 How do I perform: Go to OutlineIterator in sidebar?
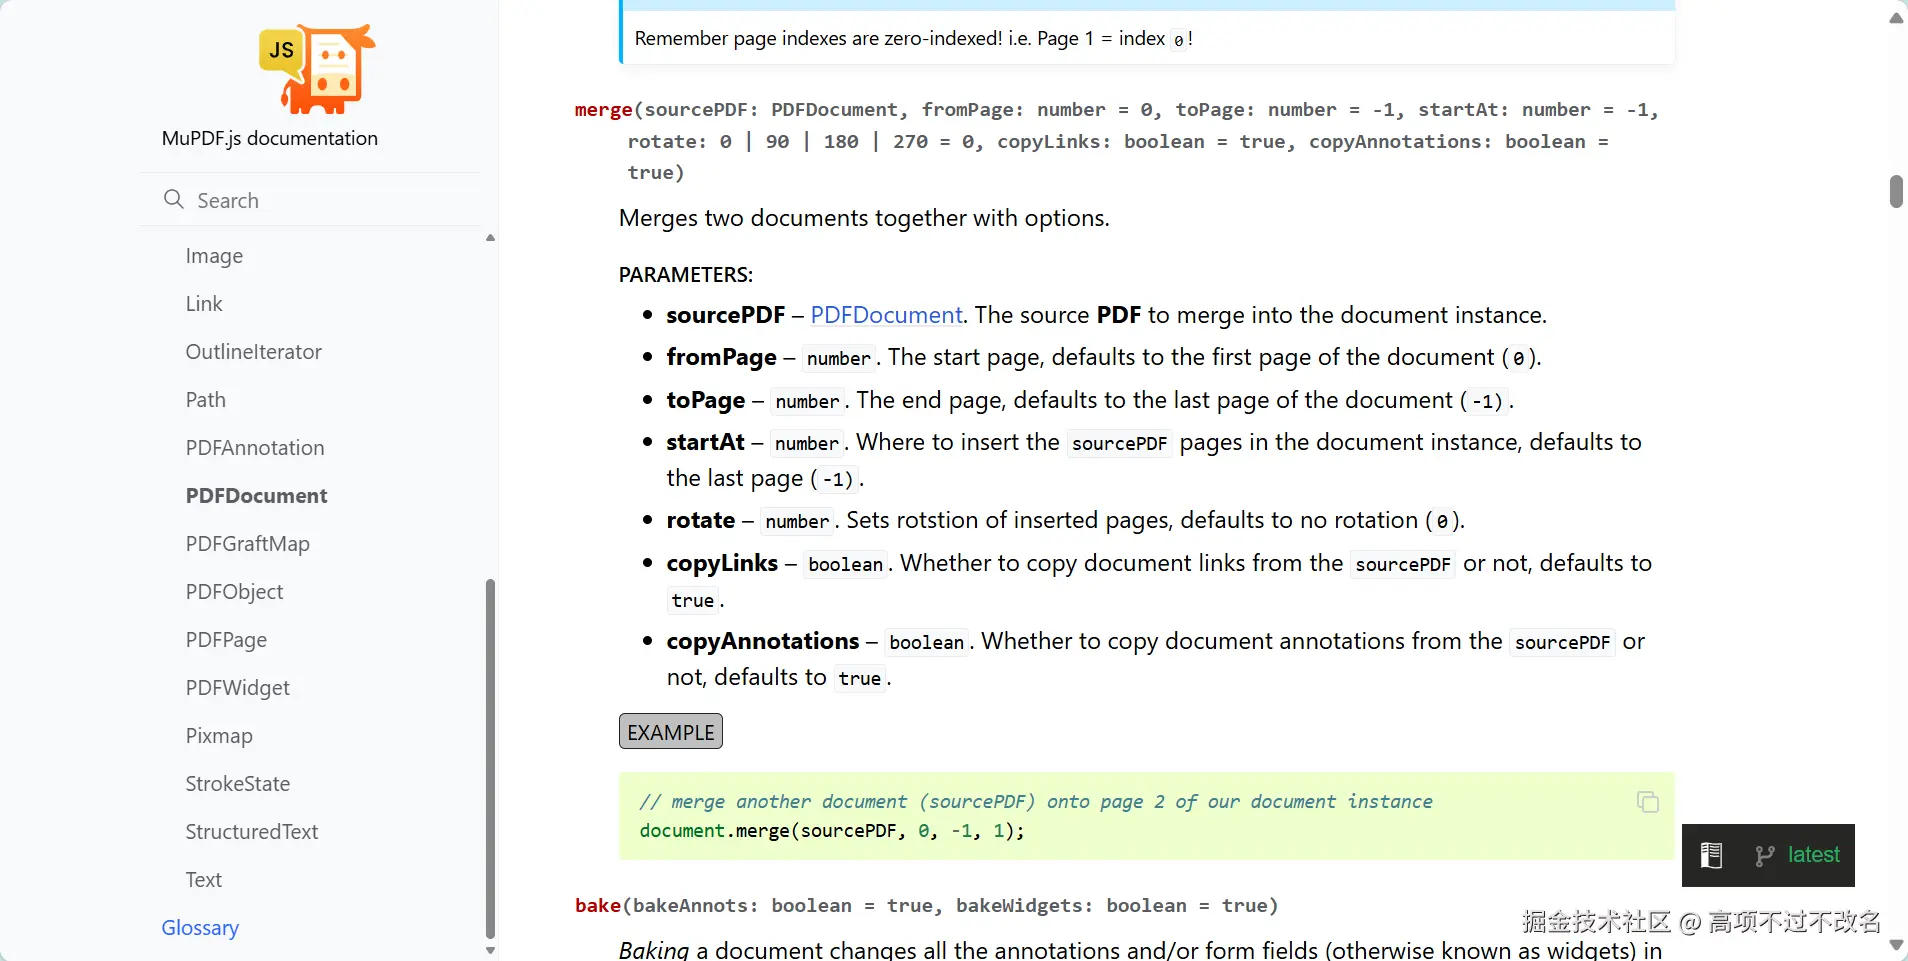(254, 352)
